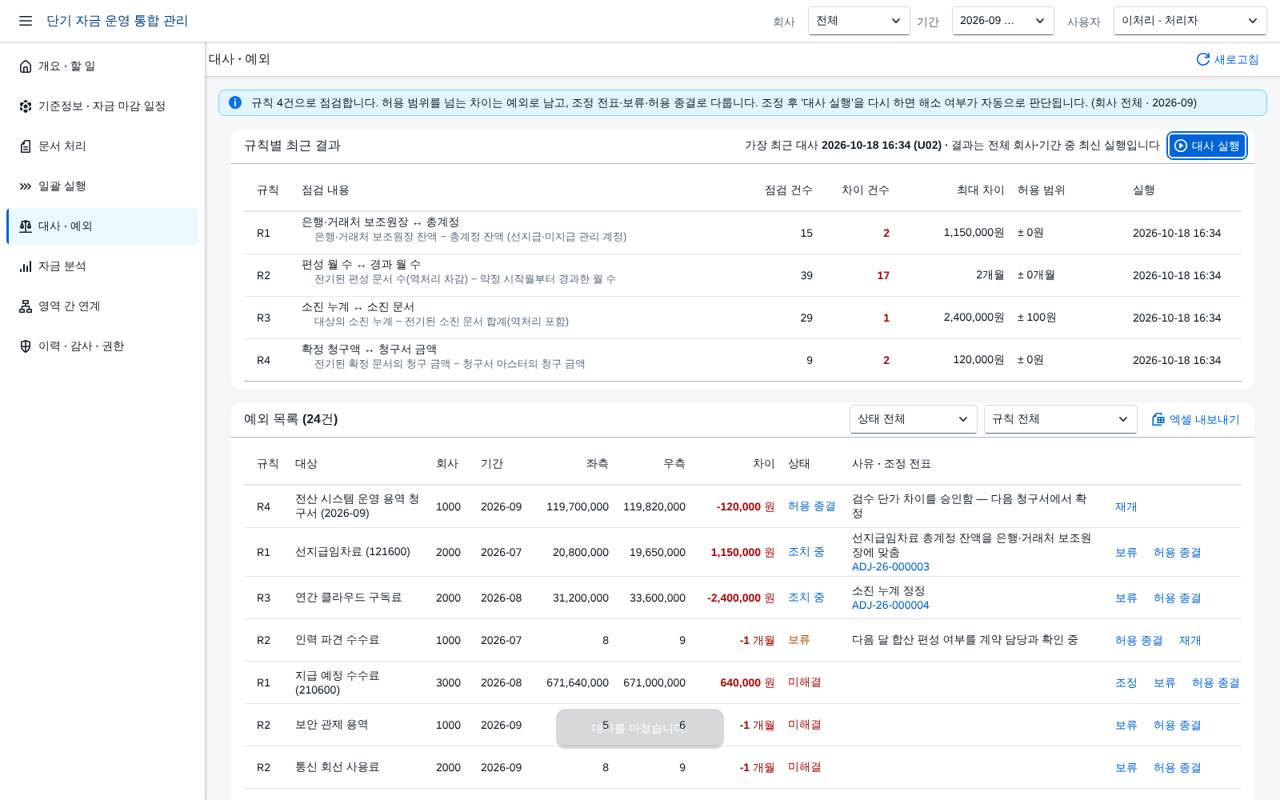Image resolution: width=1280 pixels, height=800 pixels.
Task: Click the play icon in 대사 실행 button
Action: 1181,146
